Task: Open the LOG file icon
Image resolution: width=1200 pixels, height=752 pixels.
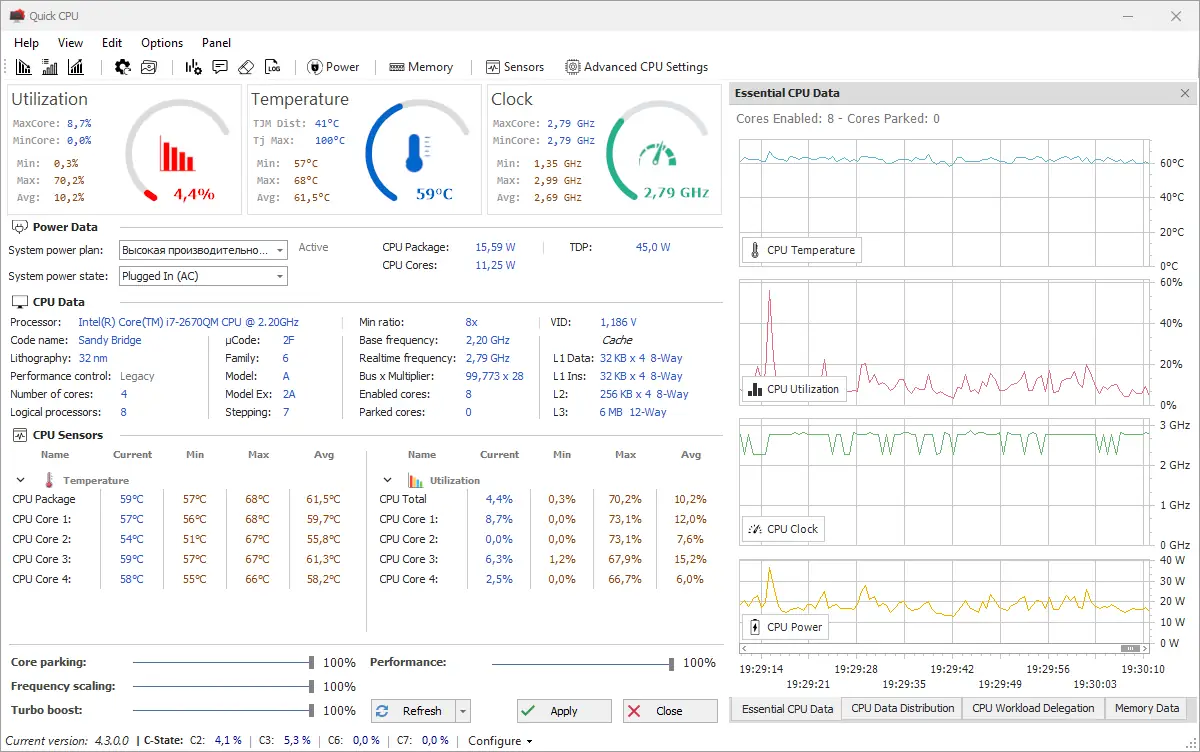Action: 273,67
